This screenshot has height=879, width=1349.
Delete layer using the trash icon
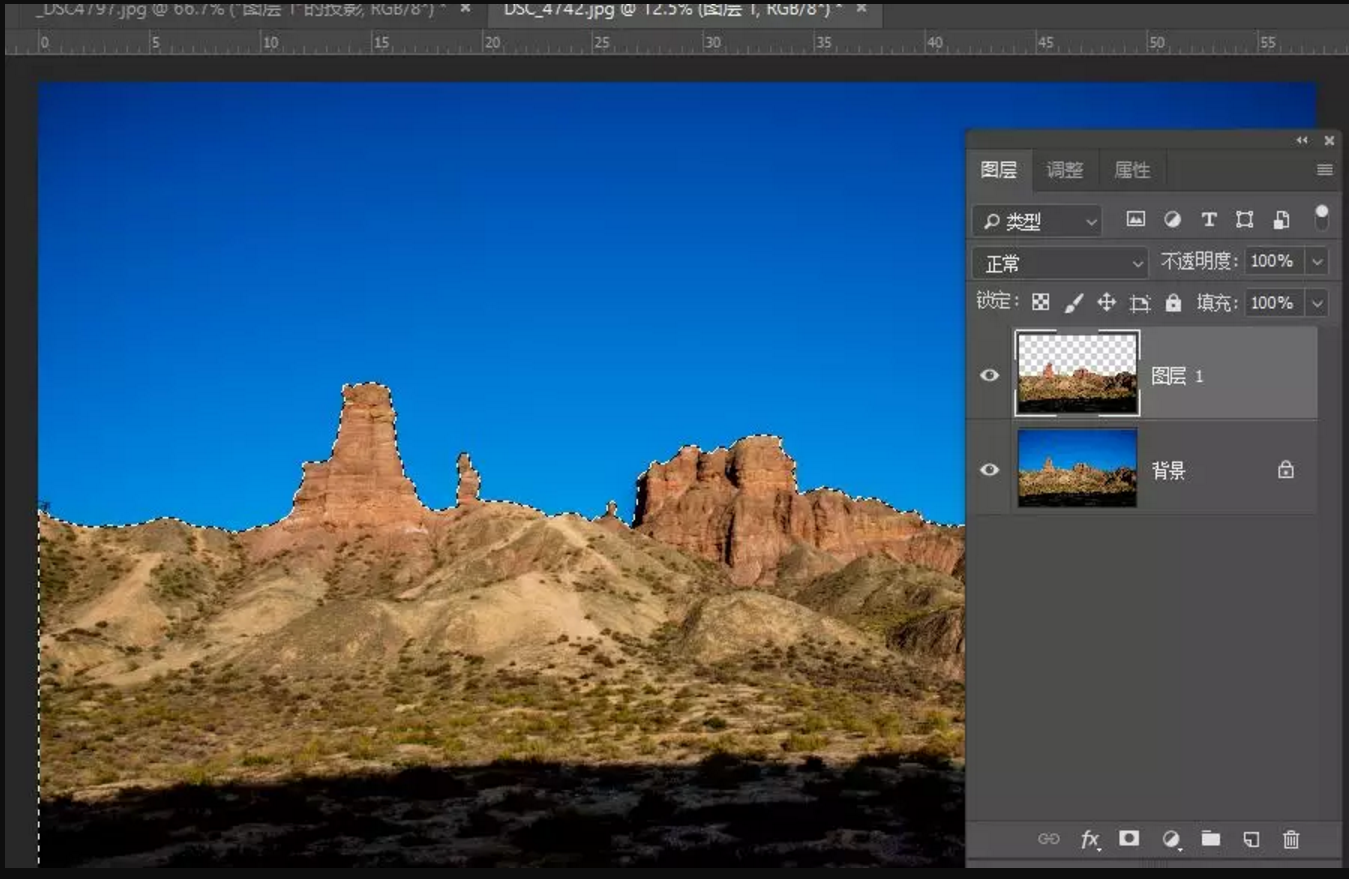coord(1291,840)
